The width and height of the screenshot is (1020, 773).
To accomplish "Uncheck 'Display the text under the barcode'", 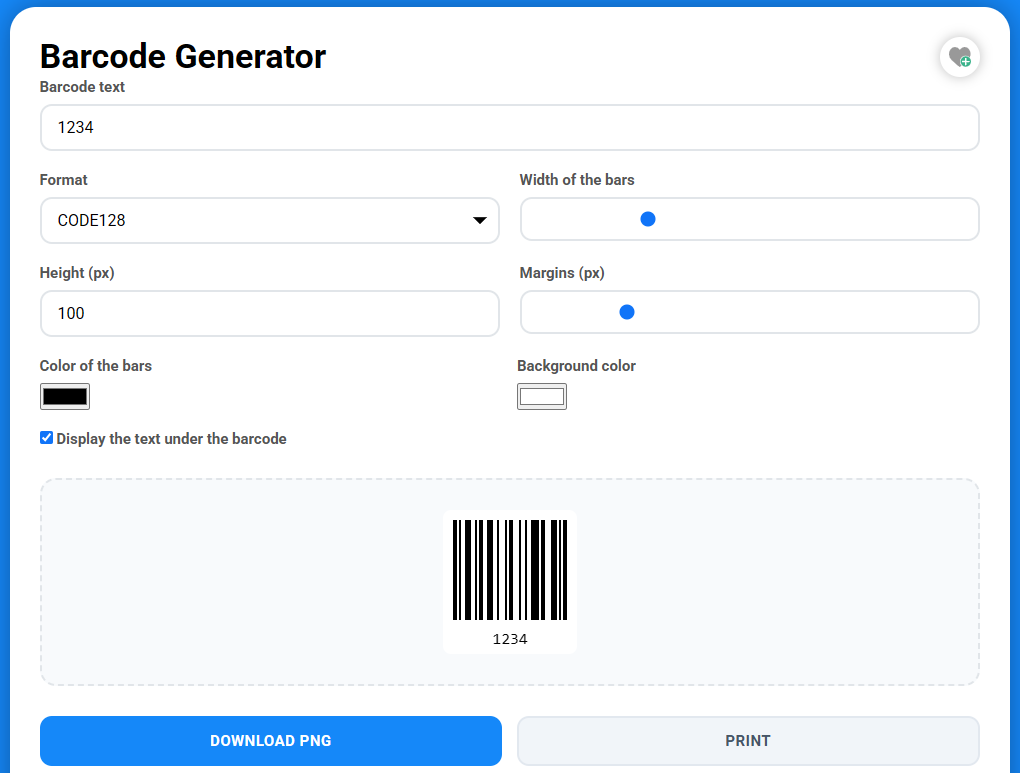I will (46, 437).
